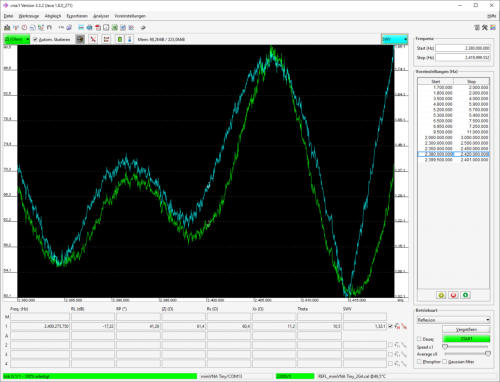The image size is (500, 382).
Task: Click the red circular button under frequency list
Action: [x=453, y=295]
